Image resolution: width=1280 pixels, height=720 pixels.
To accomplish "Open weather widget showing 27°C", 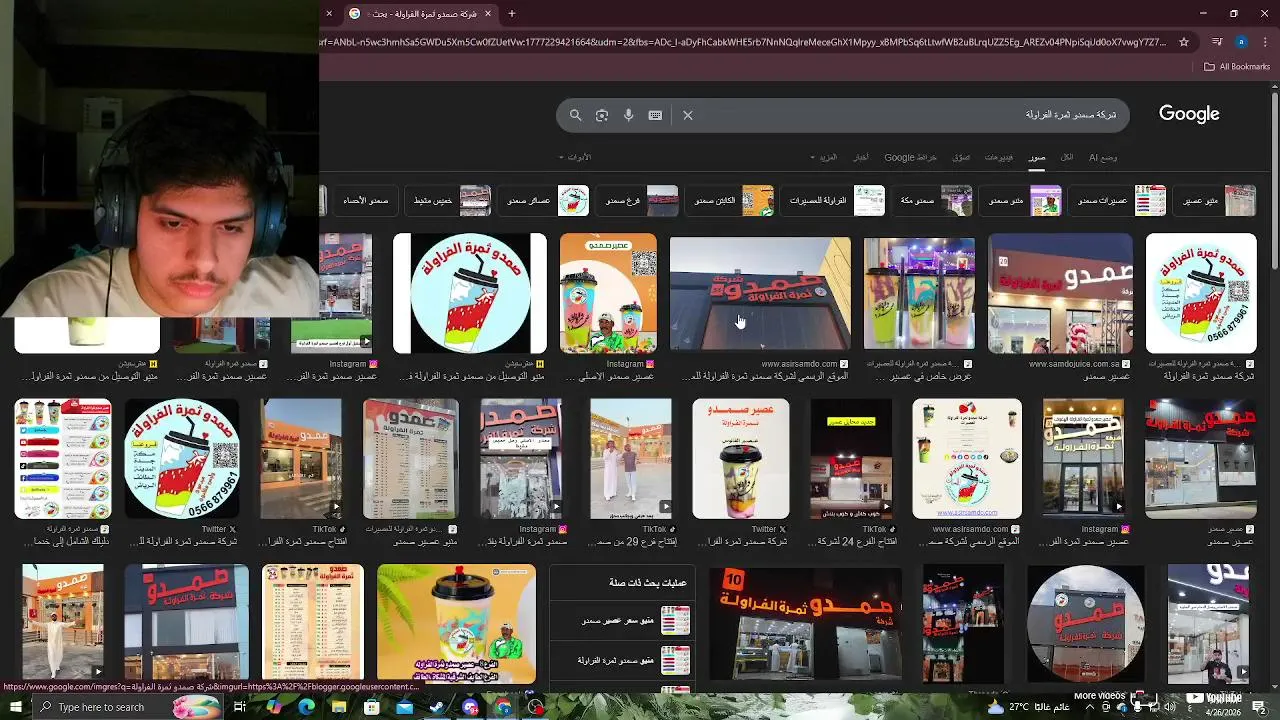I will point(1028,707).
